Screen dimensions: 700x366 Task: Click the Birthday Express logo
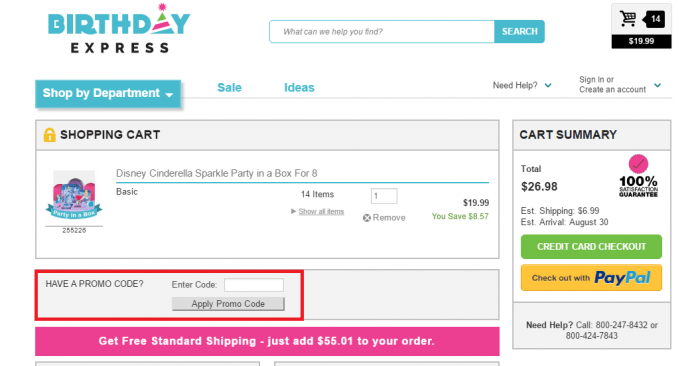click(119, 29)
